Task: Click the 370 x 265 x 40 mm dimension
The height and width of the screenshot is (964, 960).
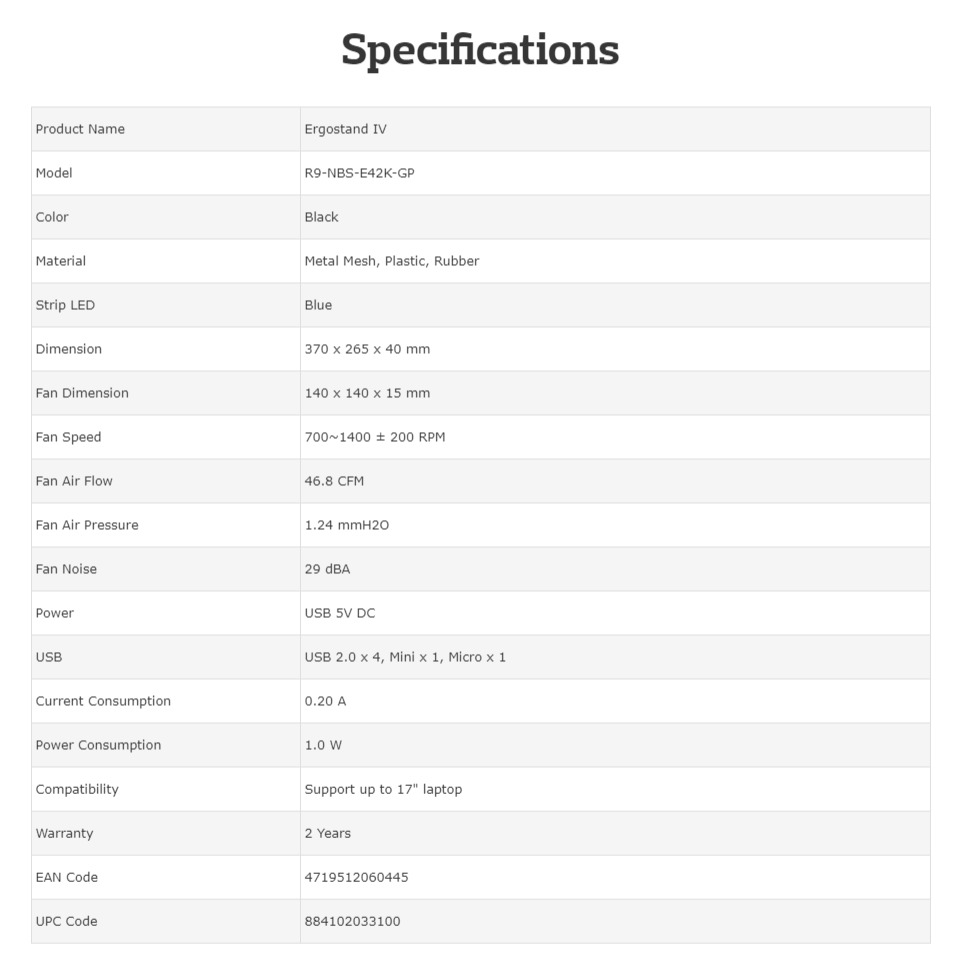Action: click(367, 349)
